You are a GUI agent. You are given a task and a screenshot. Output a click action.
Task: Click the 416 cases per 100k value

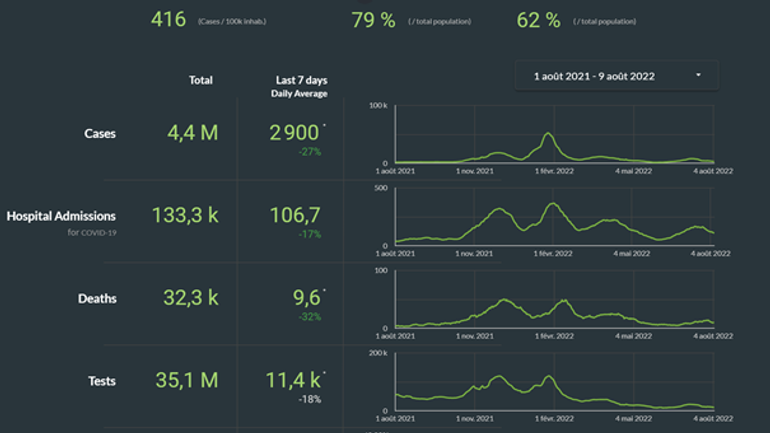[x=168, y=20]
